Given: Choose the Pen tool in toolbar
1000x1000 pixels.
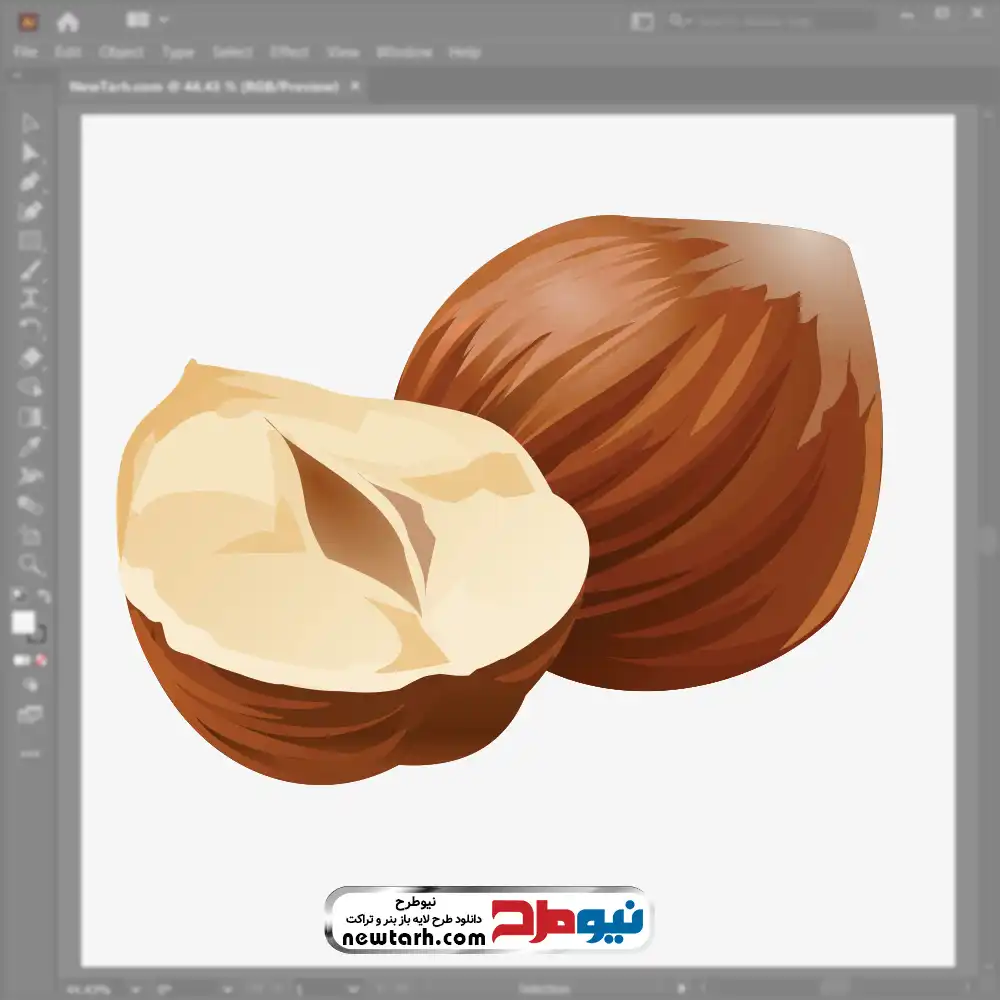Looking at the screenshot, I should tap(30, 182).
